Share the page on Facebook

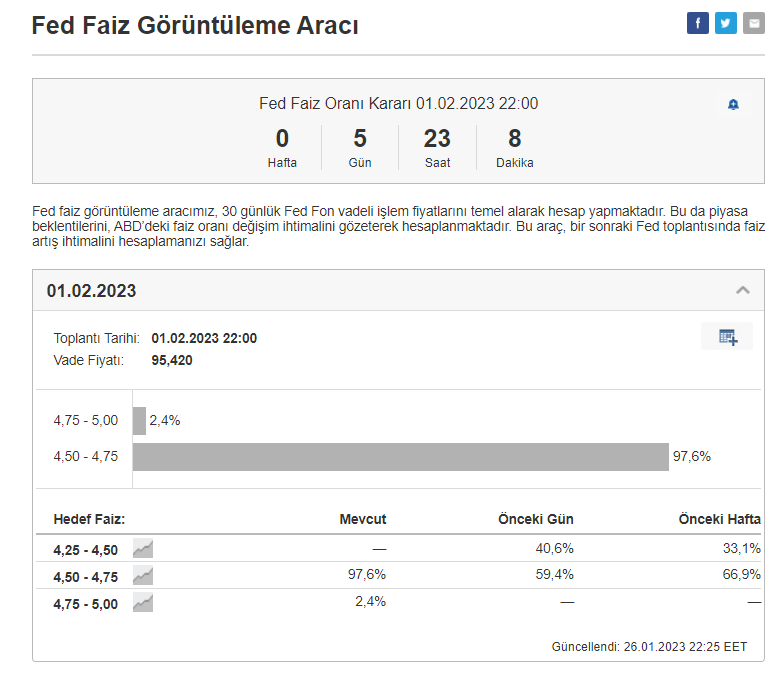point(697,24)
